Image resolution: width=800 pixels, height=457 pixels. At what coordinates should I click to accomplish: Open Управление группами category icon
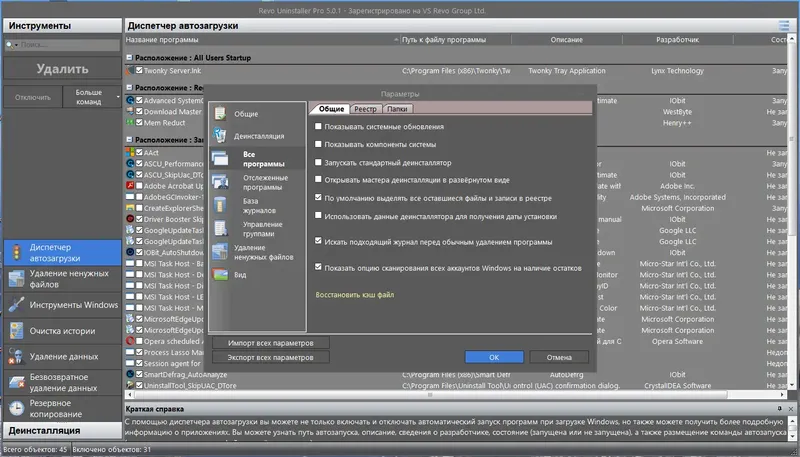pos(220,228)
